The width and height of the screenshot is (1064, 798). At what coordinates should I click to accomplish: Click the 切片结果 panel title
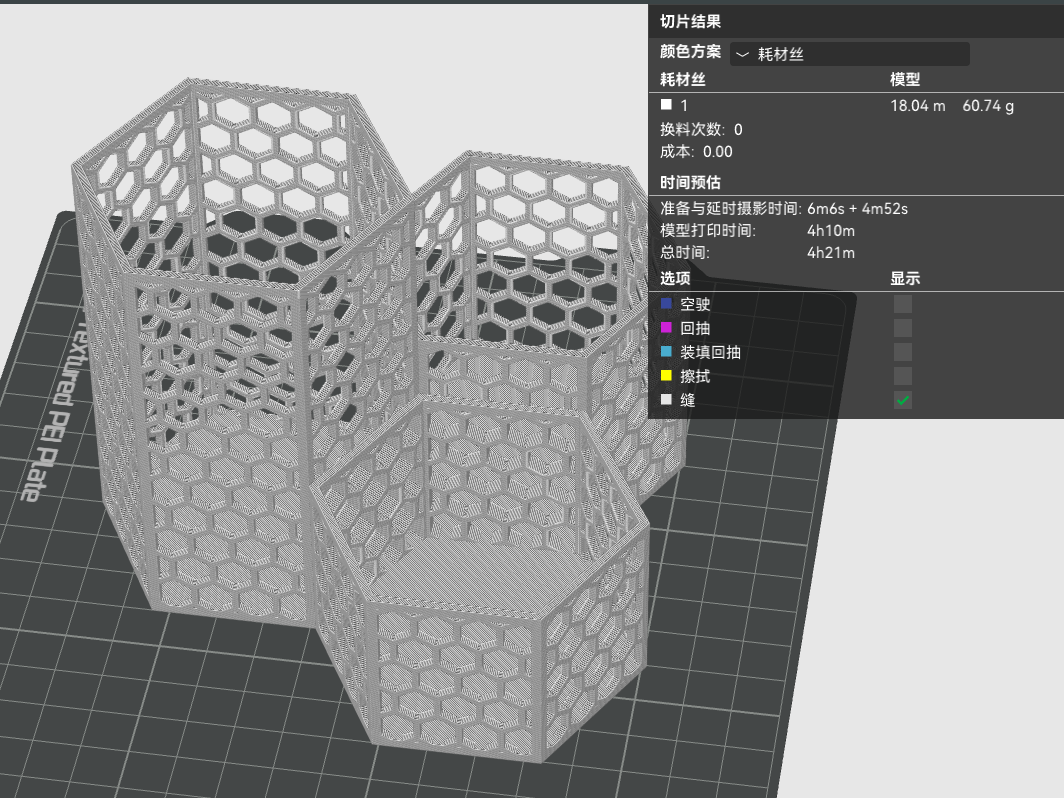pyautogui.click(x=690, y=21)
